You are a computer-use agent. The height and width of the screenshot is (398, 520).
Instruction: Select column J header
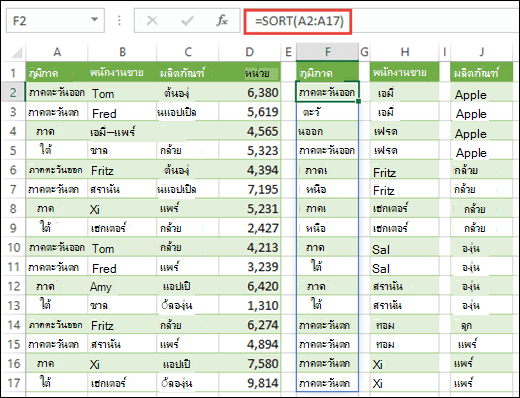coord(482,52)
